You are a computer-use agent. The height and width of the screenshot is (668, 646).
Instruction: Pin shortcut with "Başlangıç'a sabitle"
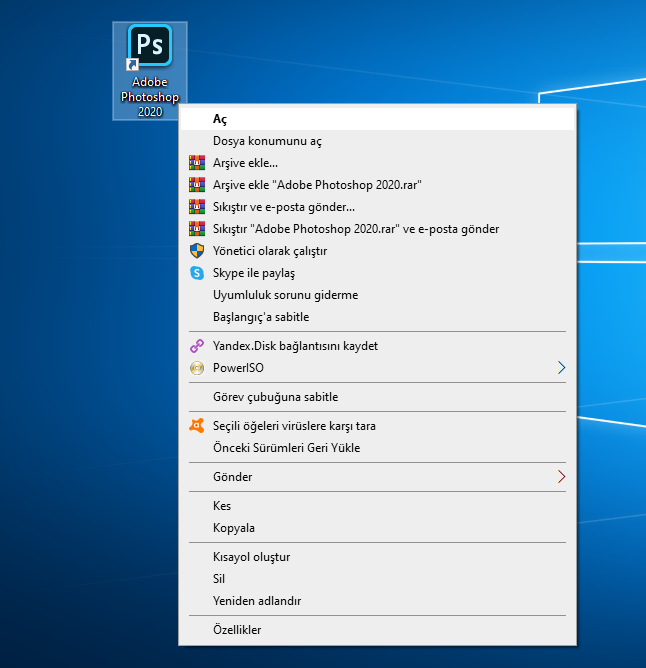click(x=261, y=317)
